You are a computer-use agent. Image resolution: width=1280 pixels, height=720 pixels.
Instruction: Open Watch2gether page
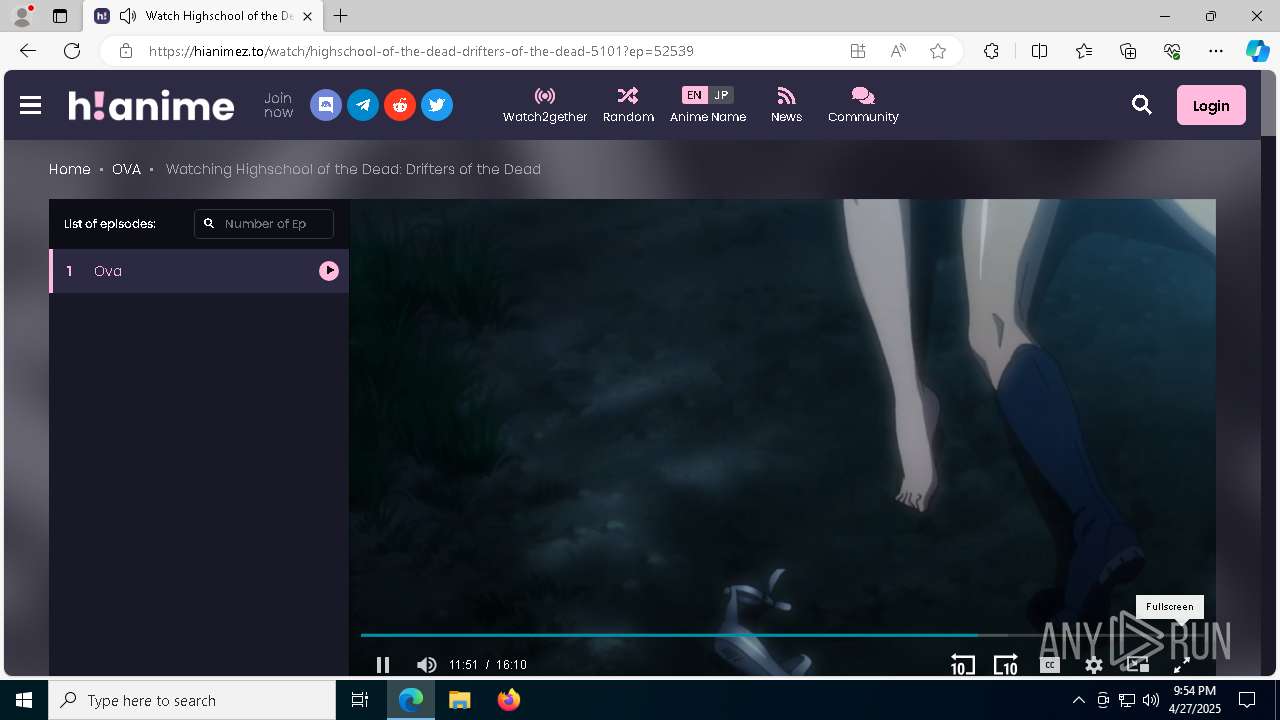(x=545, y=105)
